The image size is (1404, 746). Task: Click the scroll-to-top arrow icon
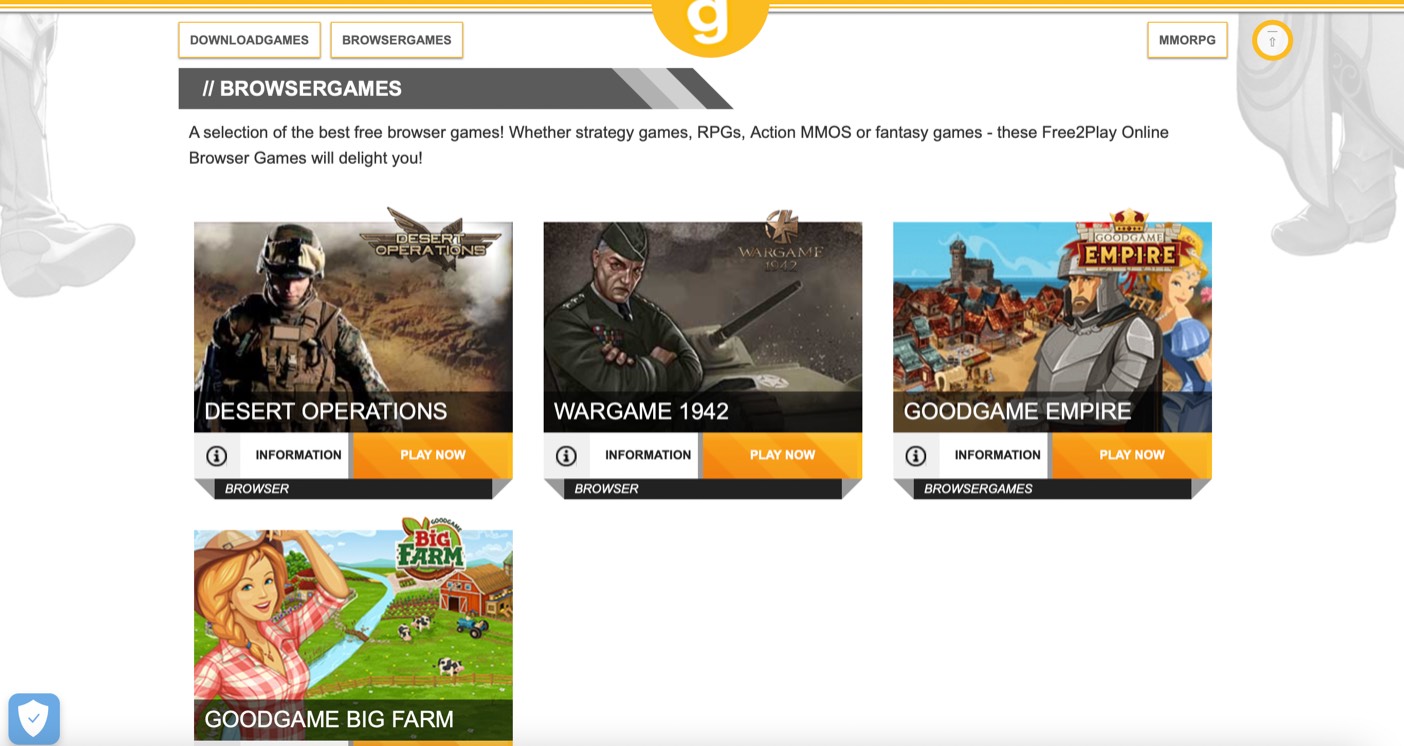(1272, 41)
